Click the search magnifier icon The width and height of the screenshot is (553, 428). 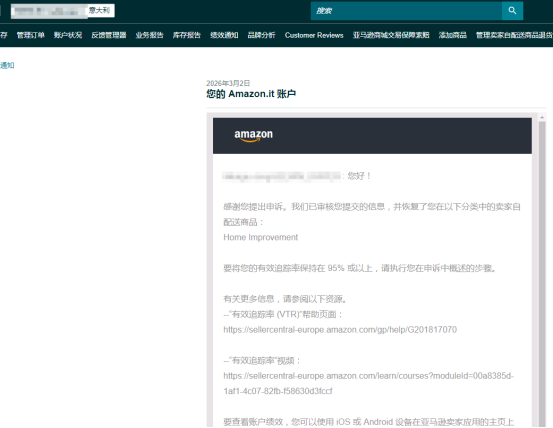pos(512,11)
